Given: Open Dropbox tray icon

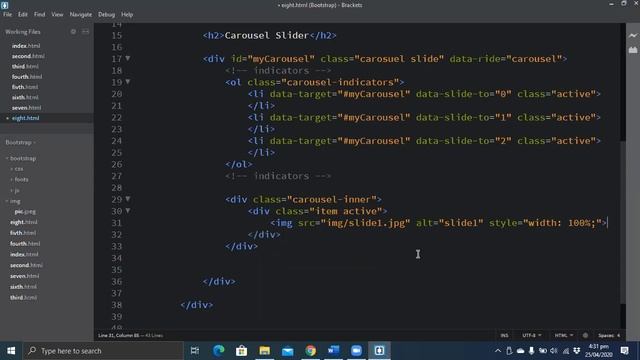Looking at the screenshot, I should click(x=576, y=351).
